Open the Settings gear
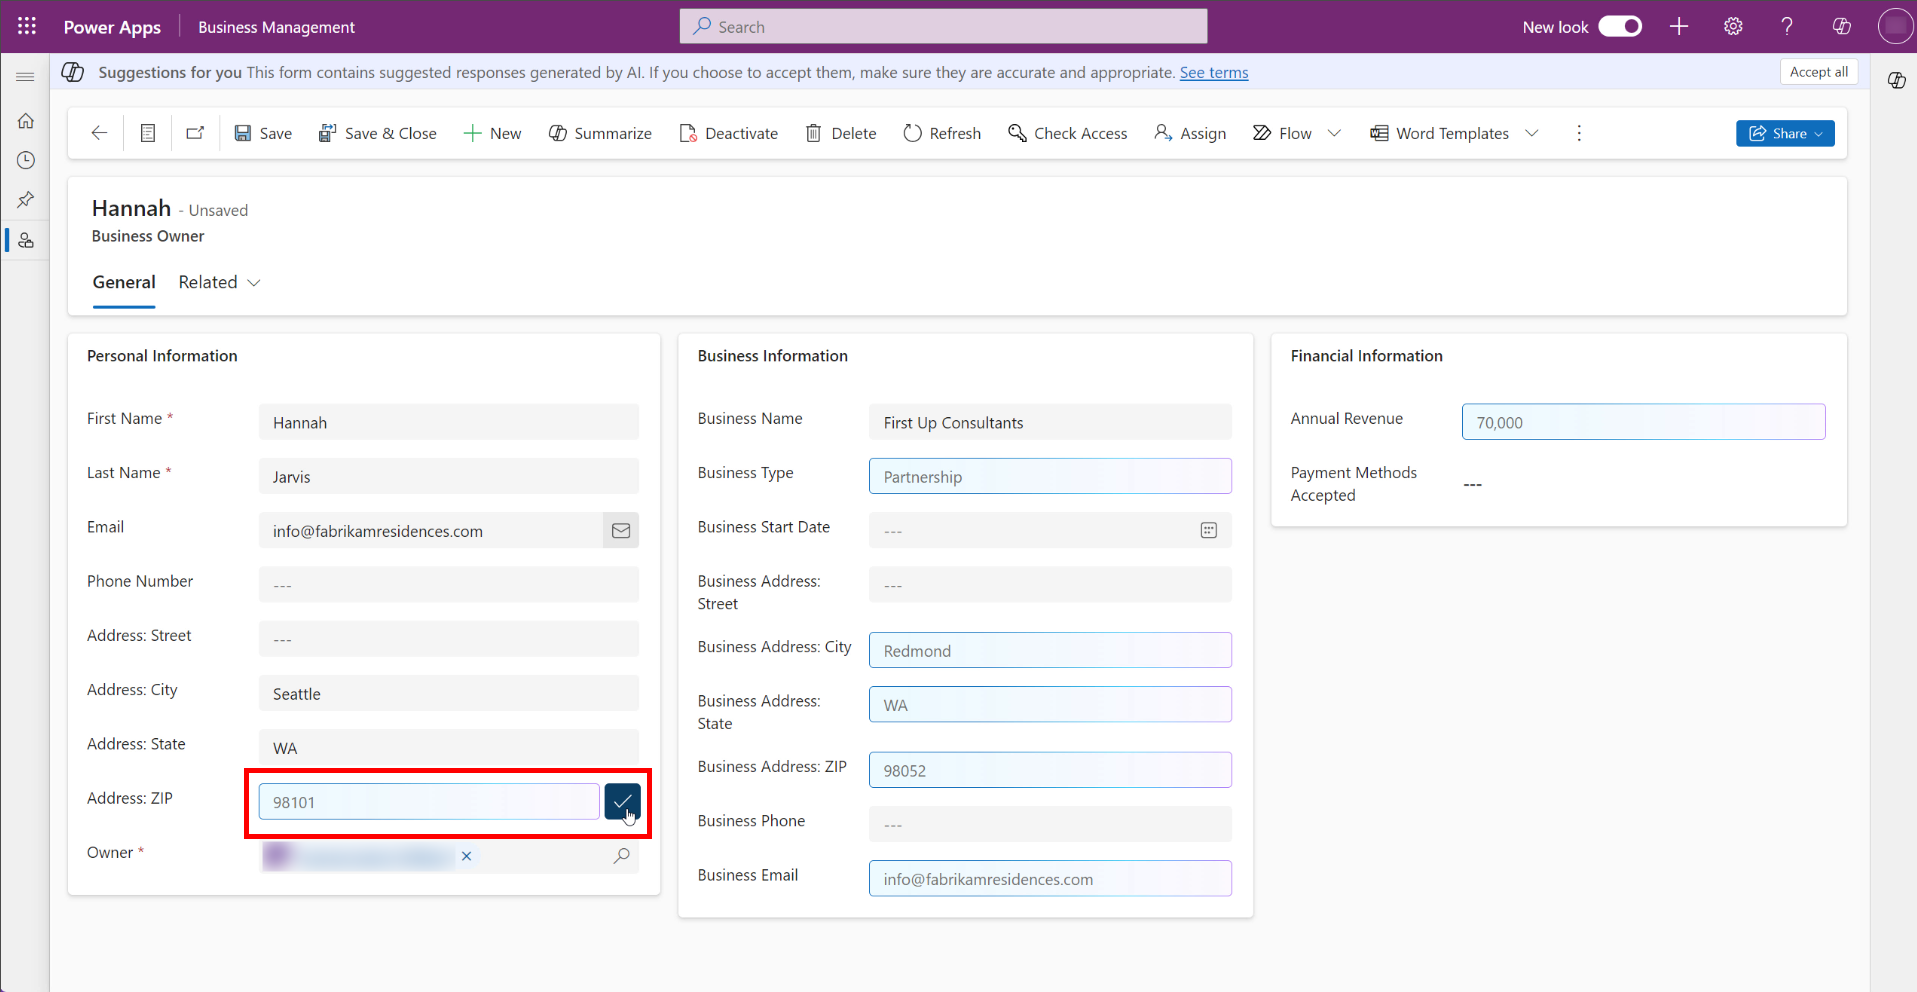 [x=1733, y=27]
